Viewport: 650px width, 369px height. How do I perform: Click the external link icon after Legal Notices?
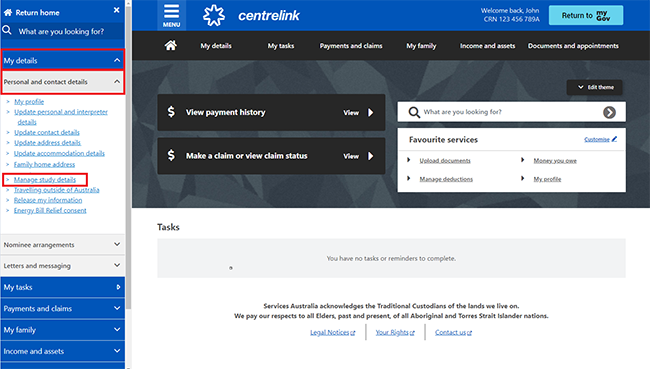tap(353, 333)
